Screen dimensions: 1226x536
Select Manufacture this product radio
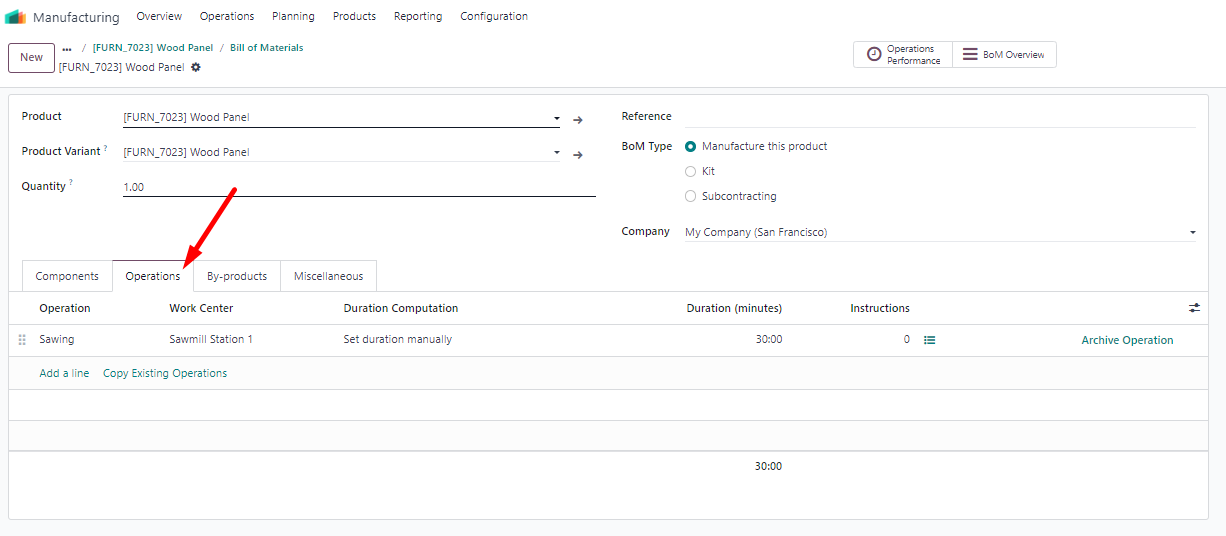point(690,146)
